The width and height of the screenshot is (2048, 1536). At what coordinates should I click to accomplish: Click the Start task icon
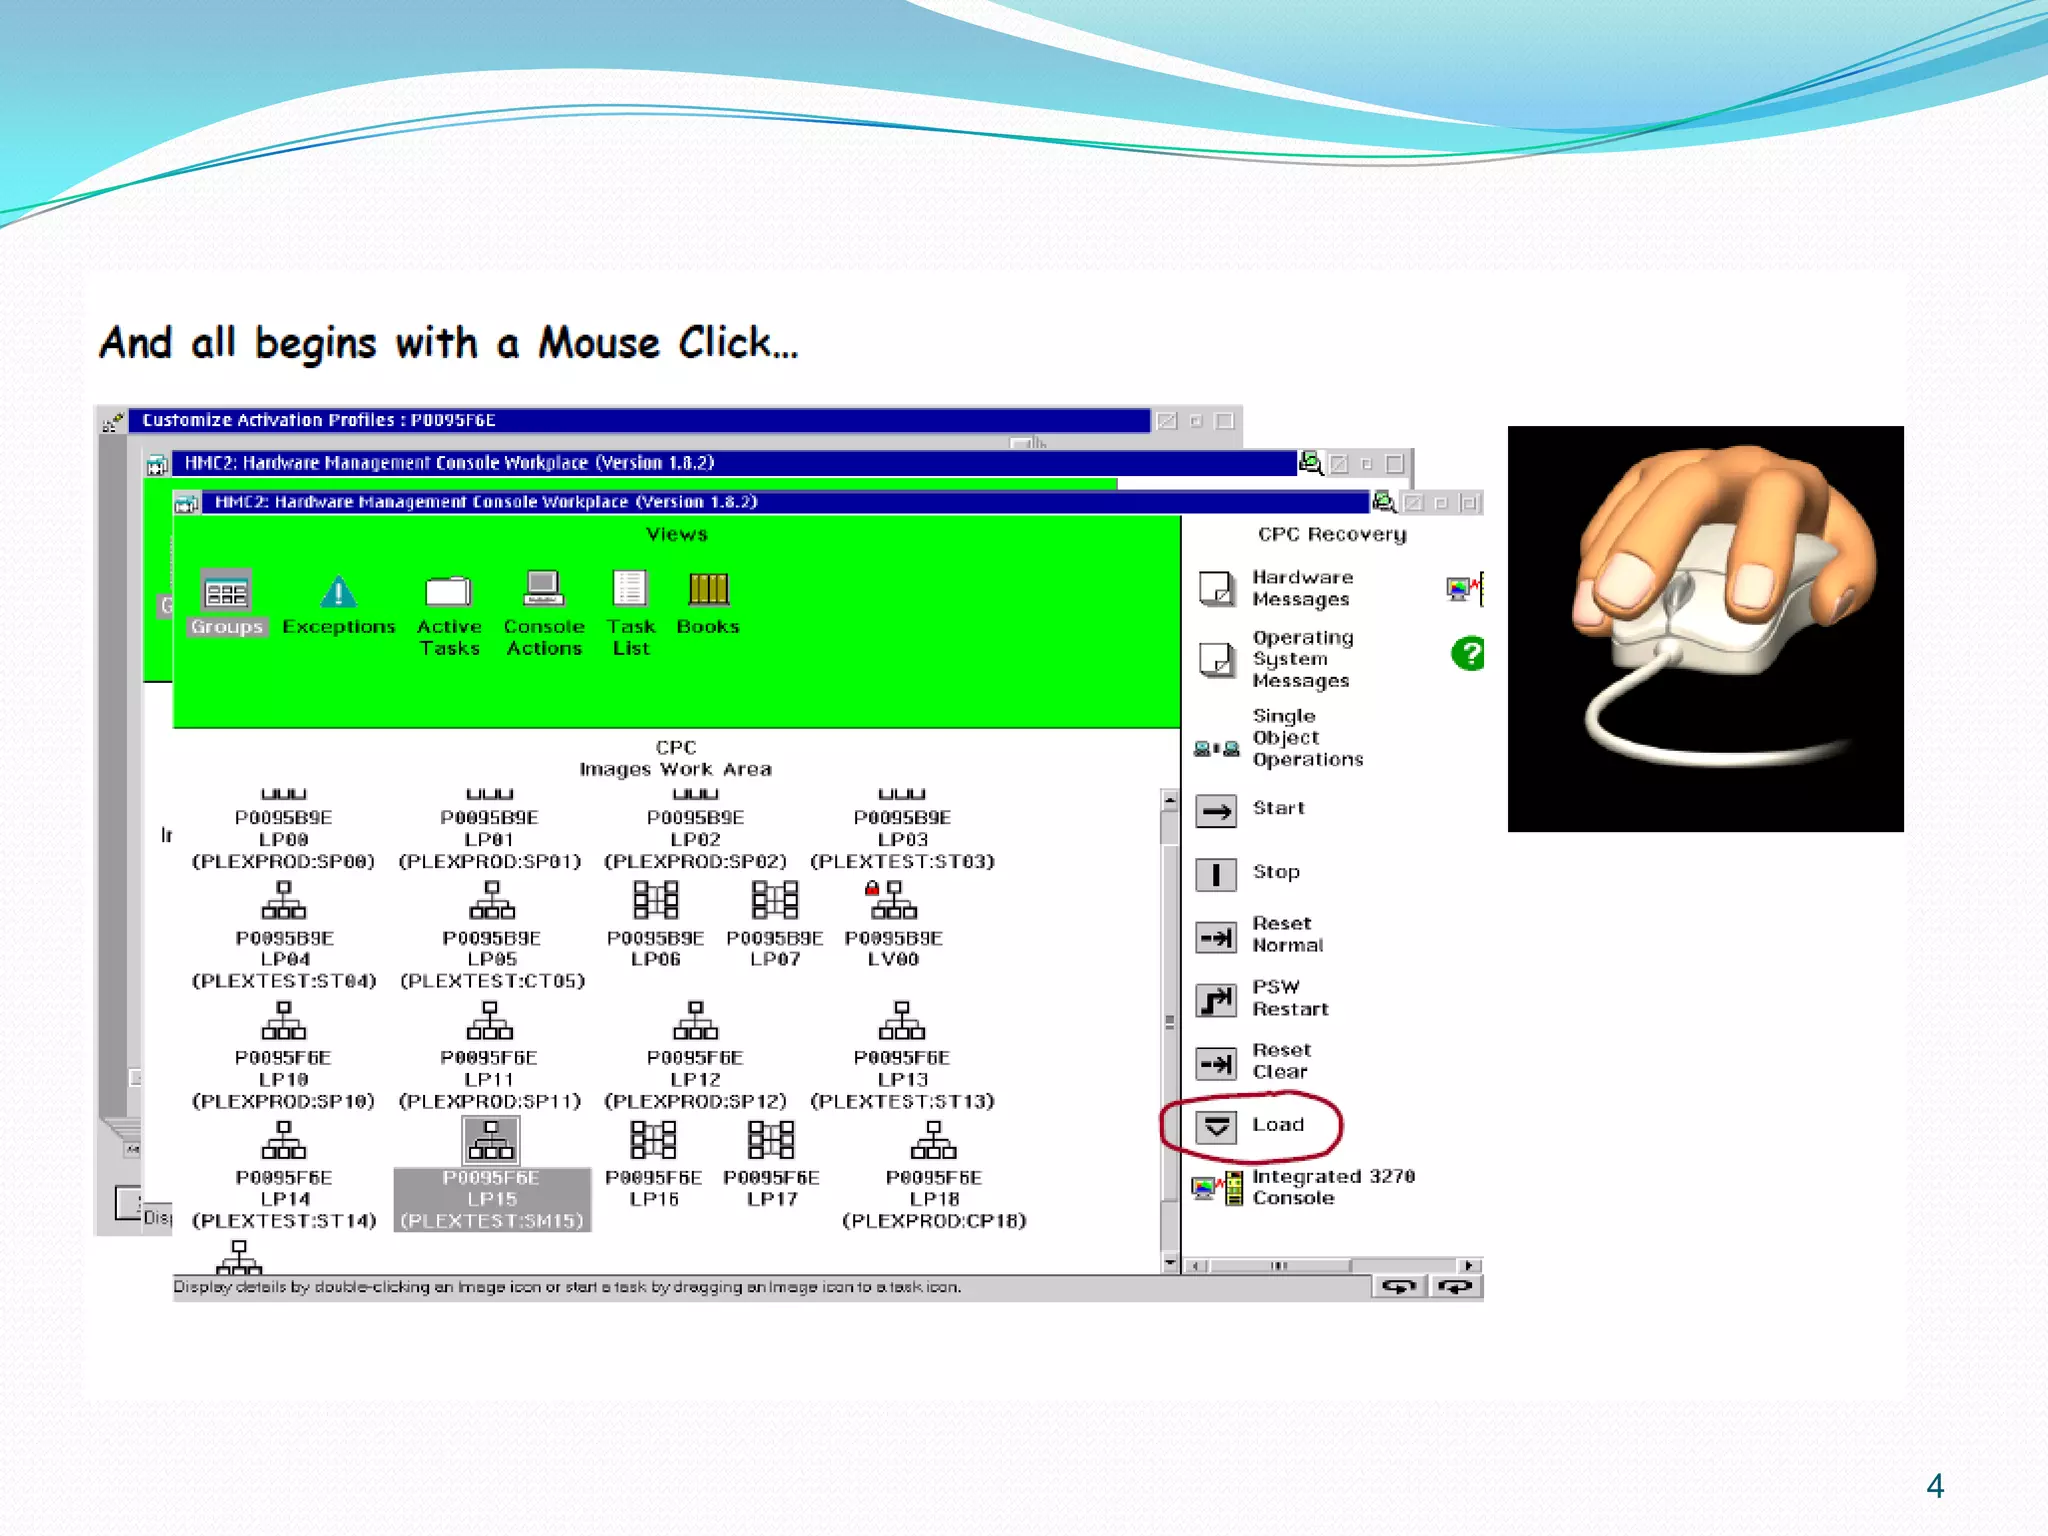click(1217, 811)
